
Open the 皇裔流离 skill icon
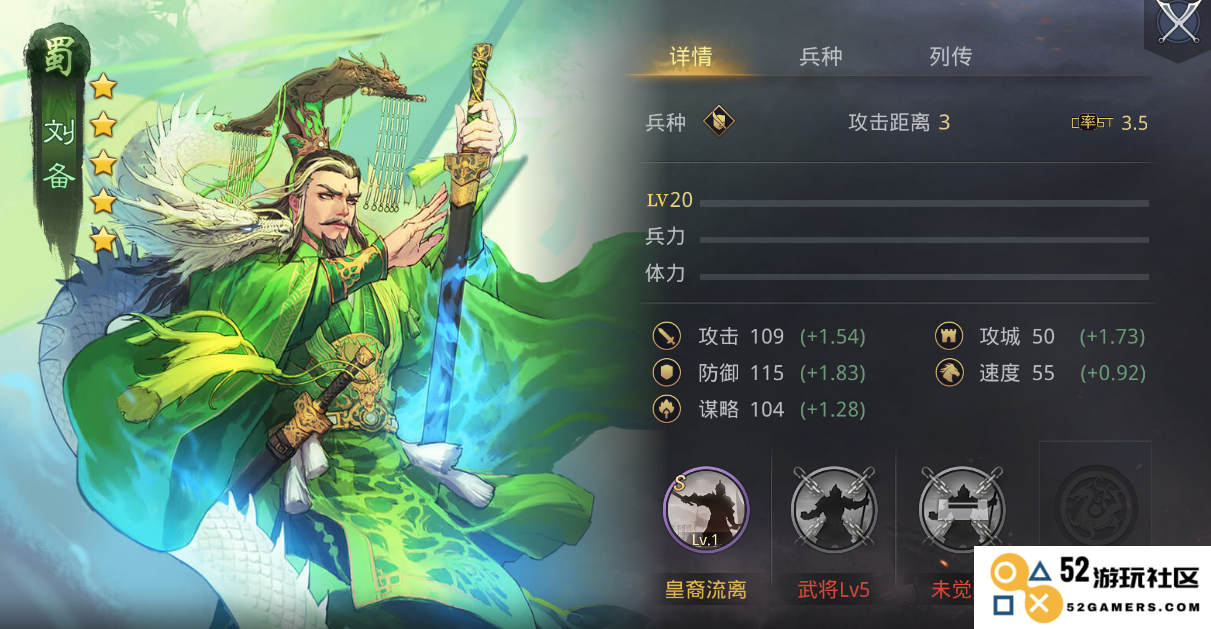click(x=706, y=510)
